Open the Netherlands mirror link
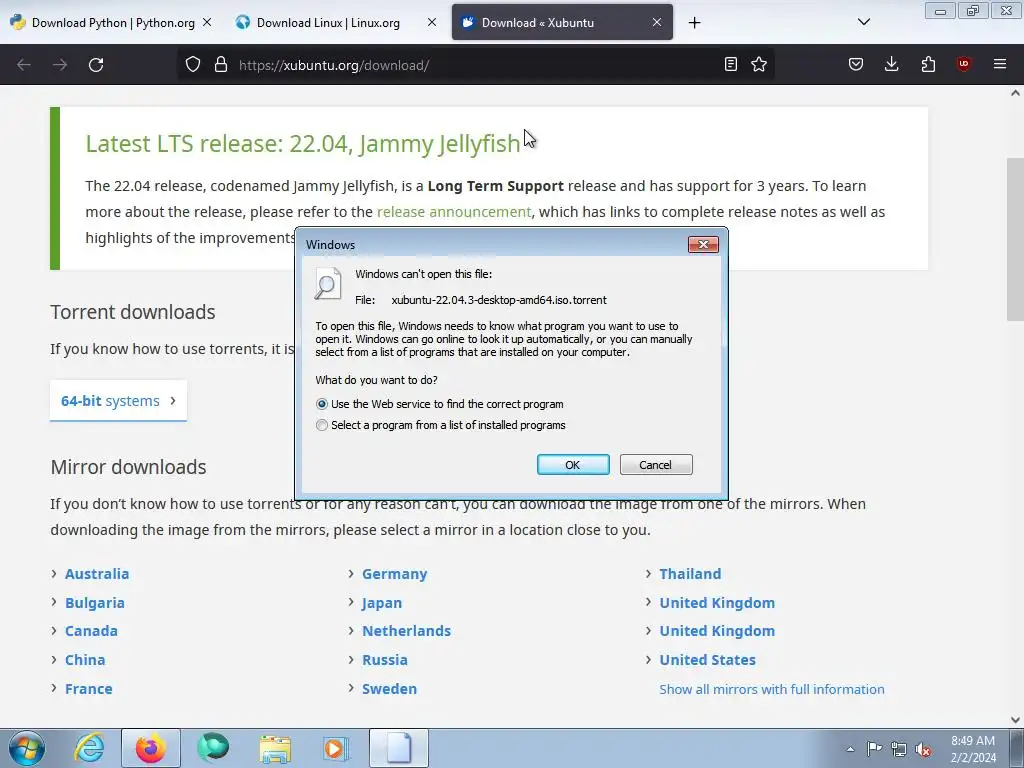The image size is (1024, 768). point(406,631)
